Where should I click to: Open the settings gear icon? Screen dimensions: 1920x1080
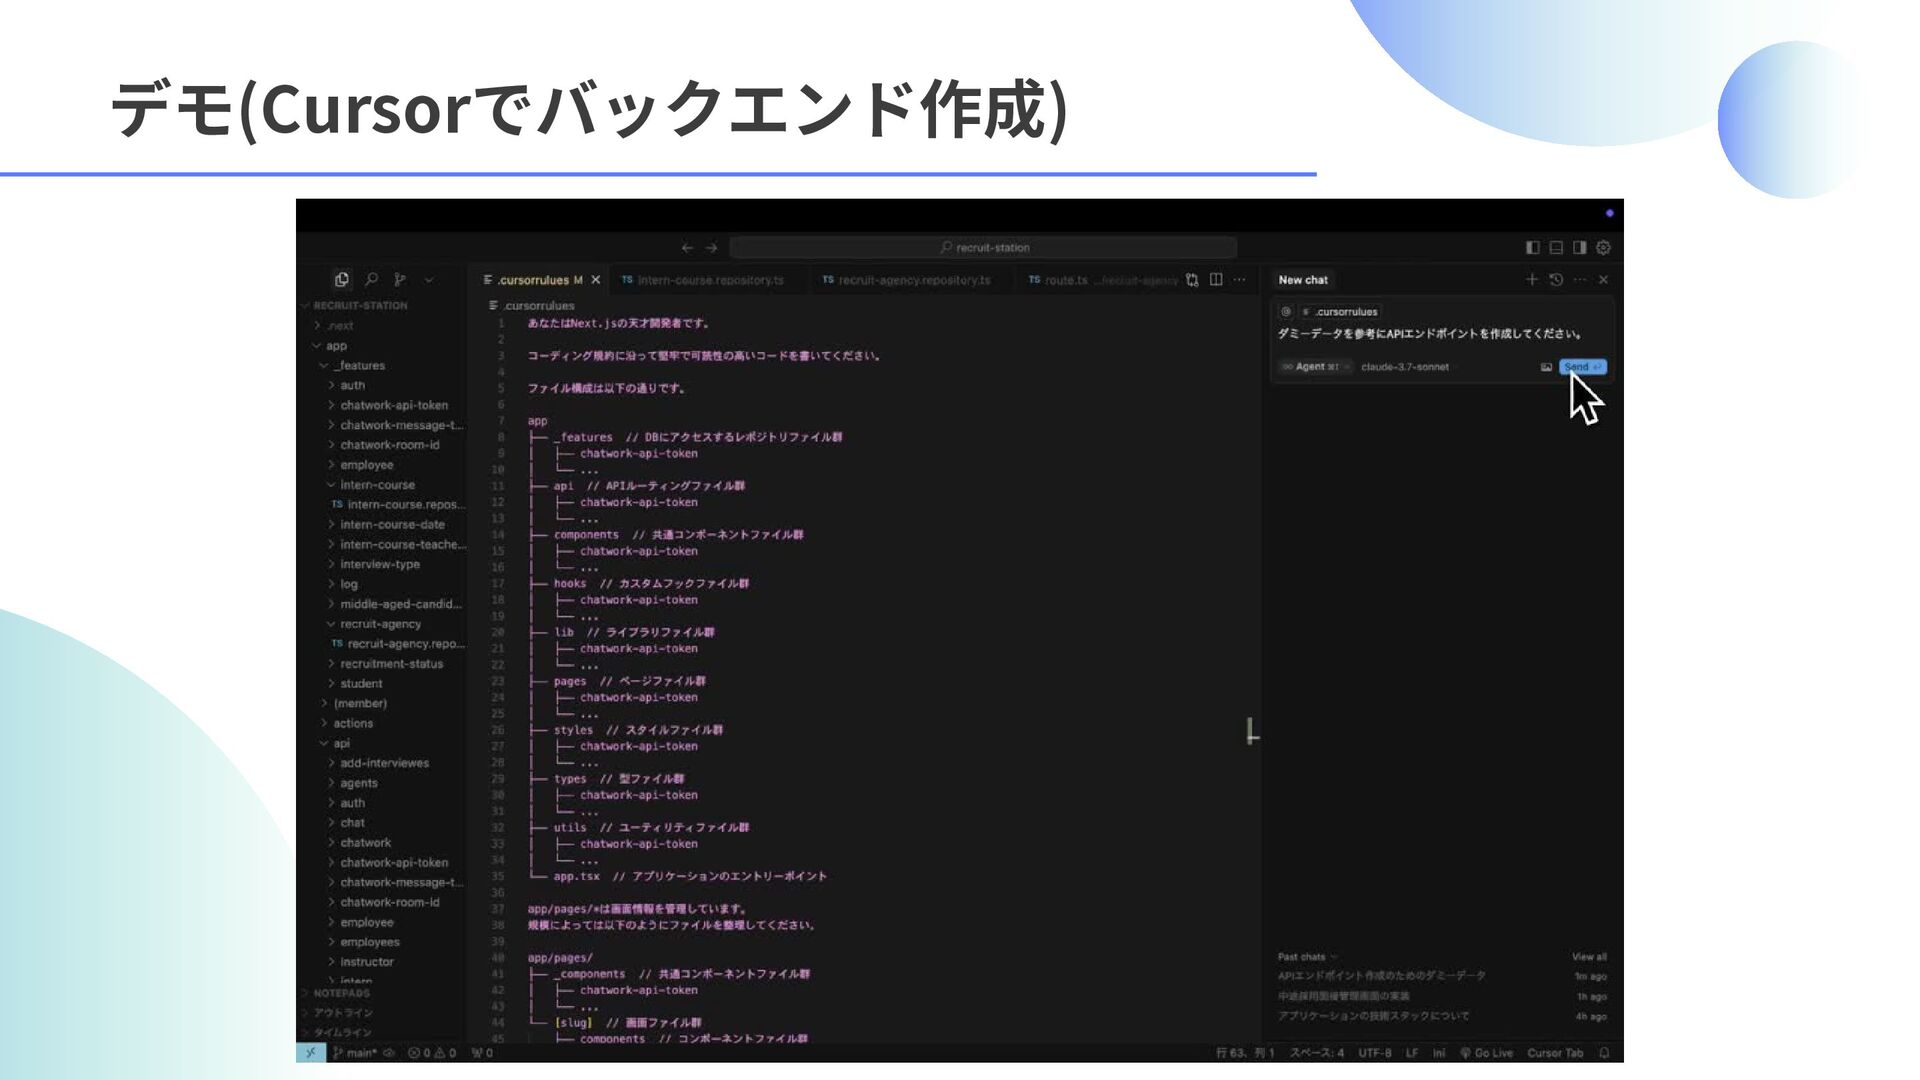pos(1604,247)
